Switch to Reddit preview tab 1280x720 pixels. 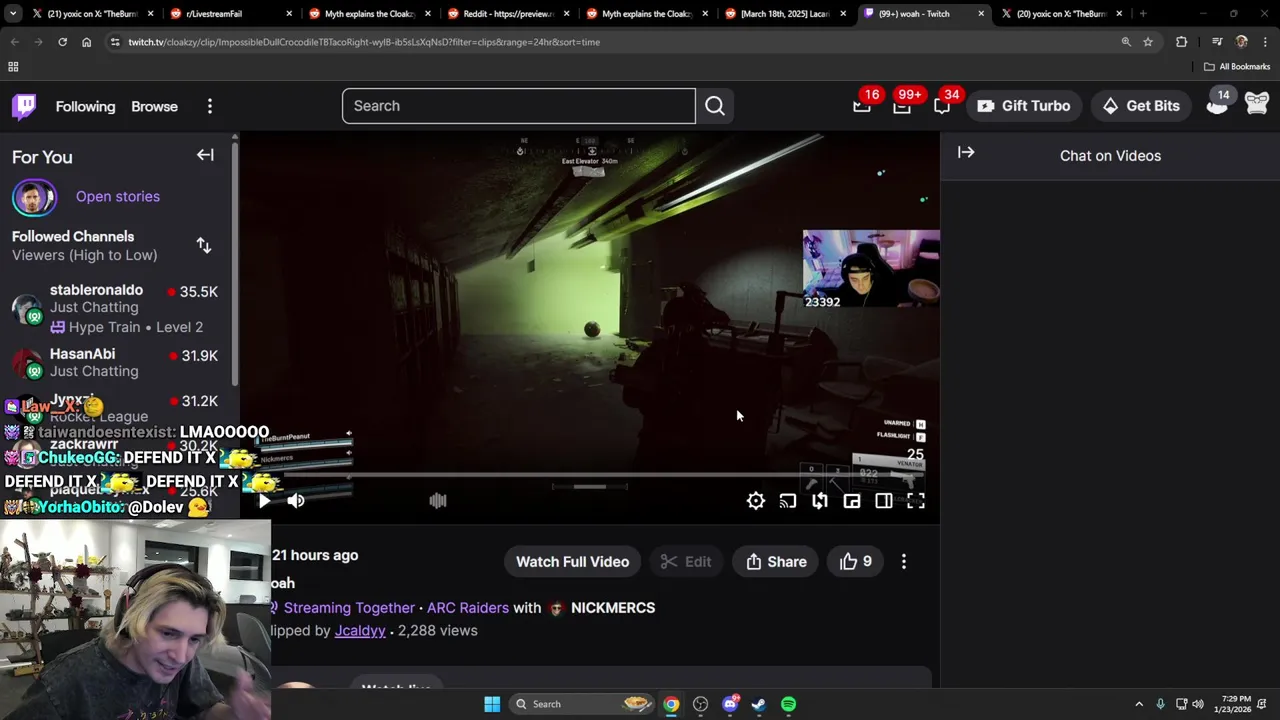click(x=507, y=14)
